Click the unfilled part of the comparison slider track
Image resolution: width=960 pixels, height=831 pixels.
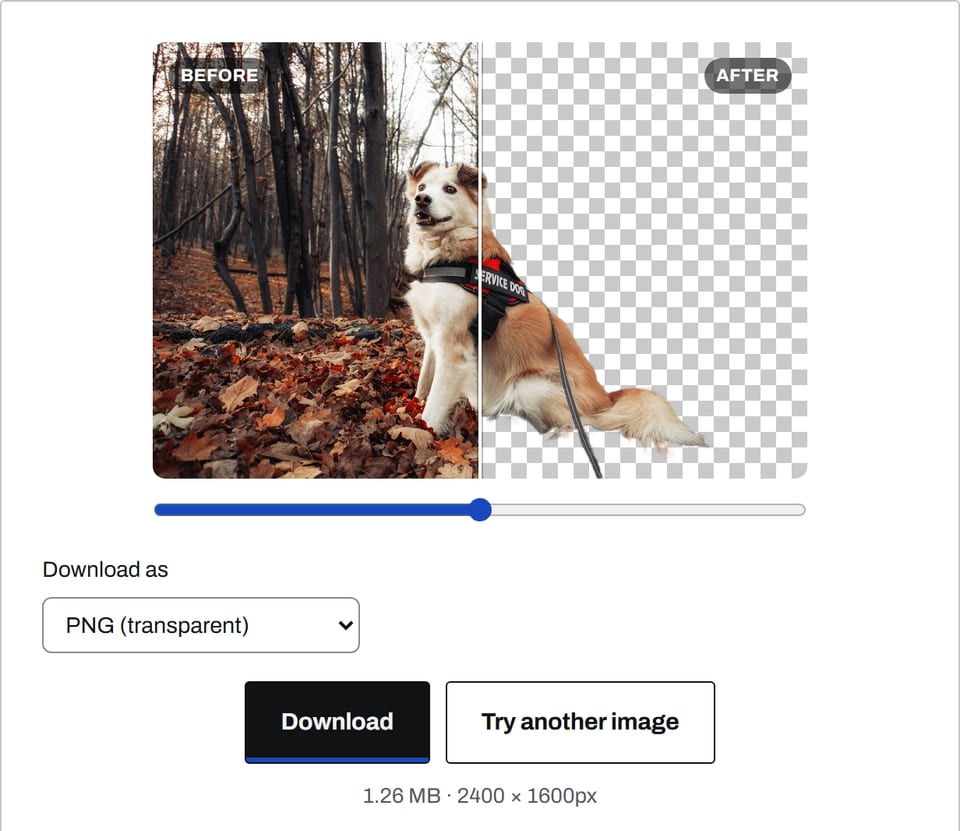click(x=648, y=510)
